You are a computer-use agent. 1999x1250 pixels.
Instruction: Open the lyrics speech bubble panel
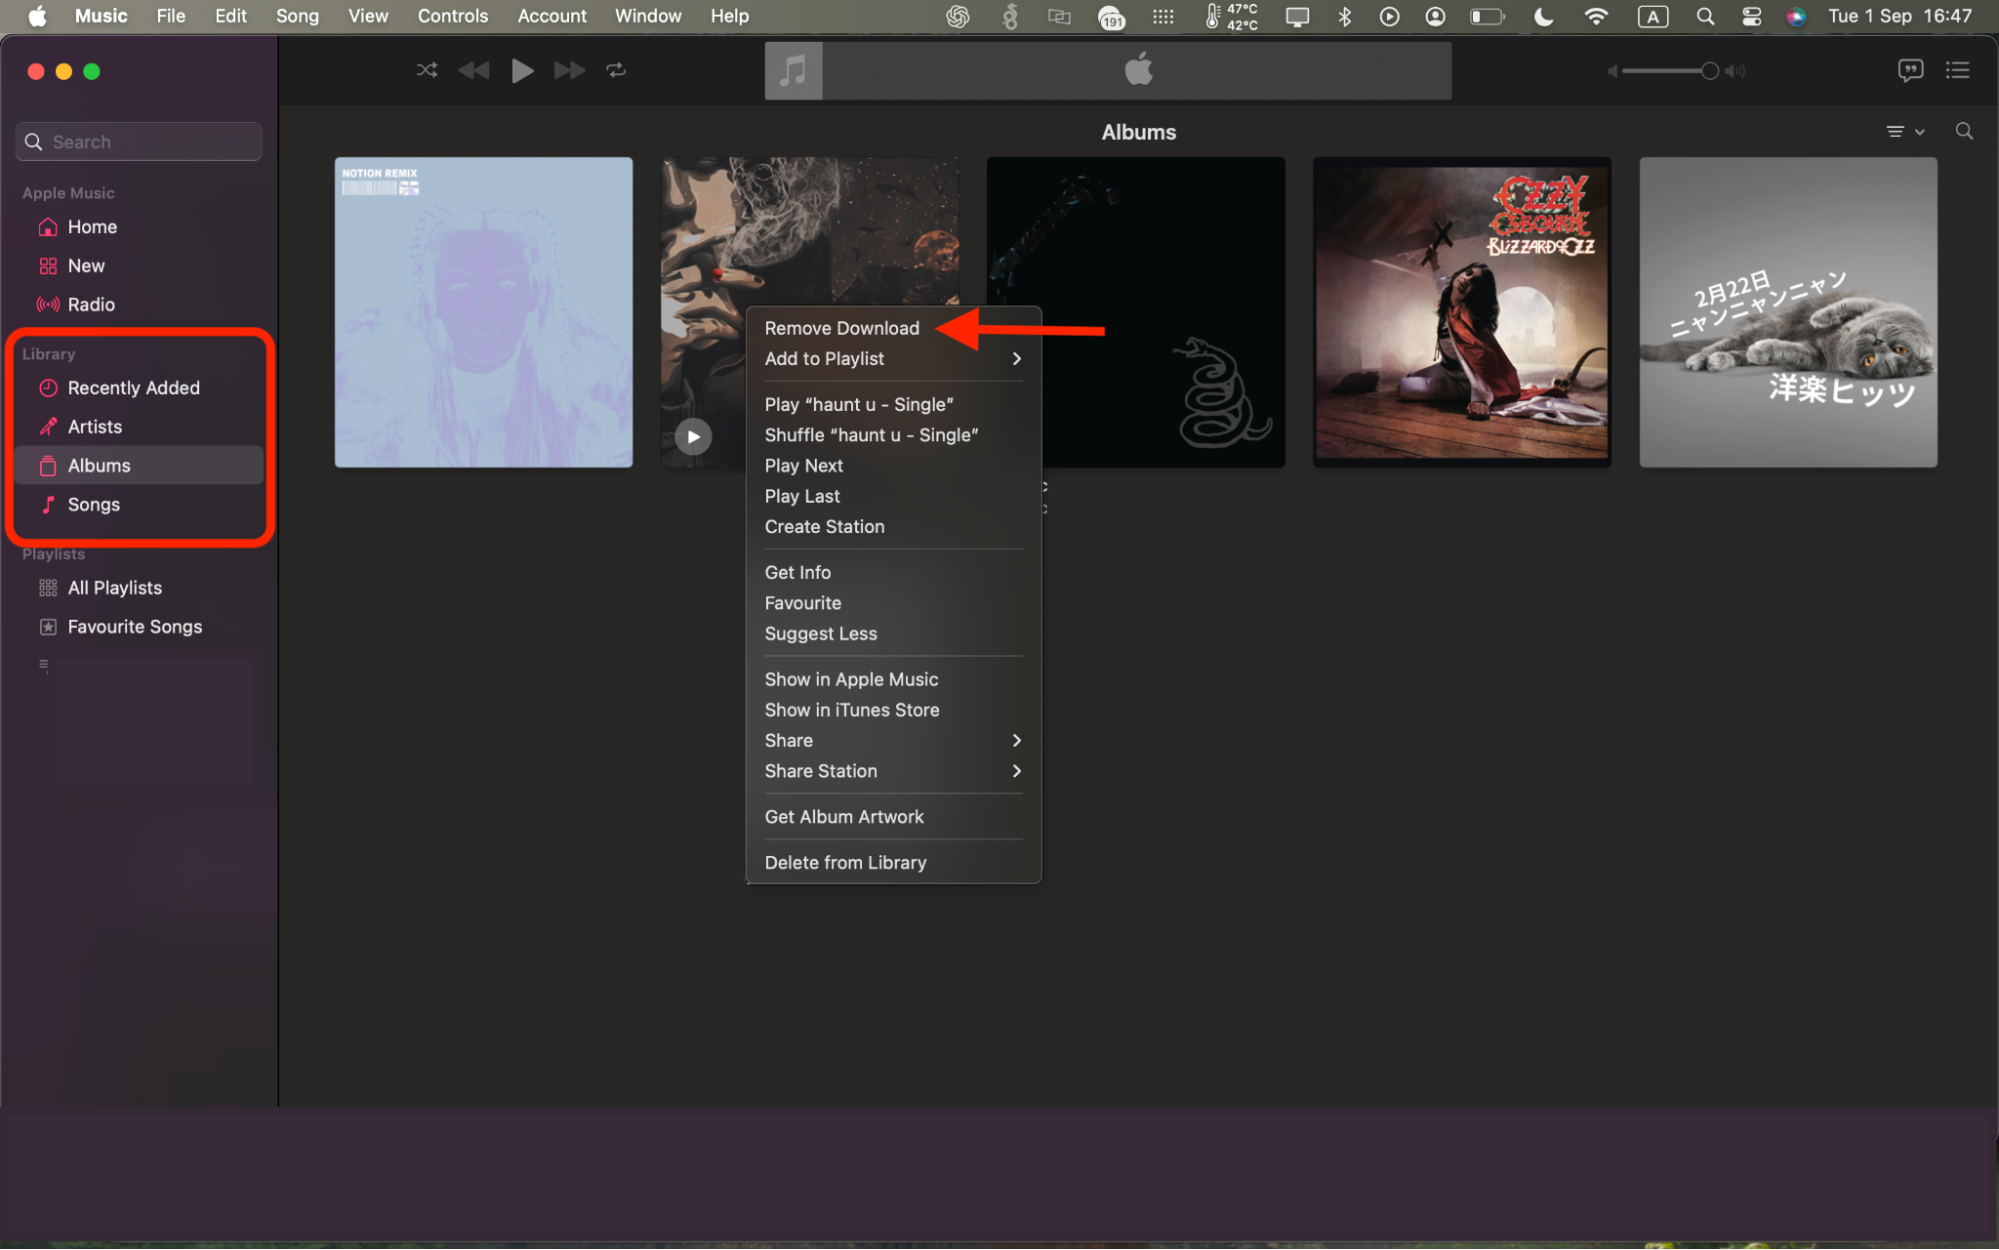click(x=1910, y=70)
